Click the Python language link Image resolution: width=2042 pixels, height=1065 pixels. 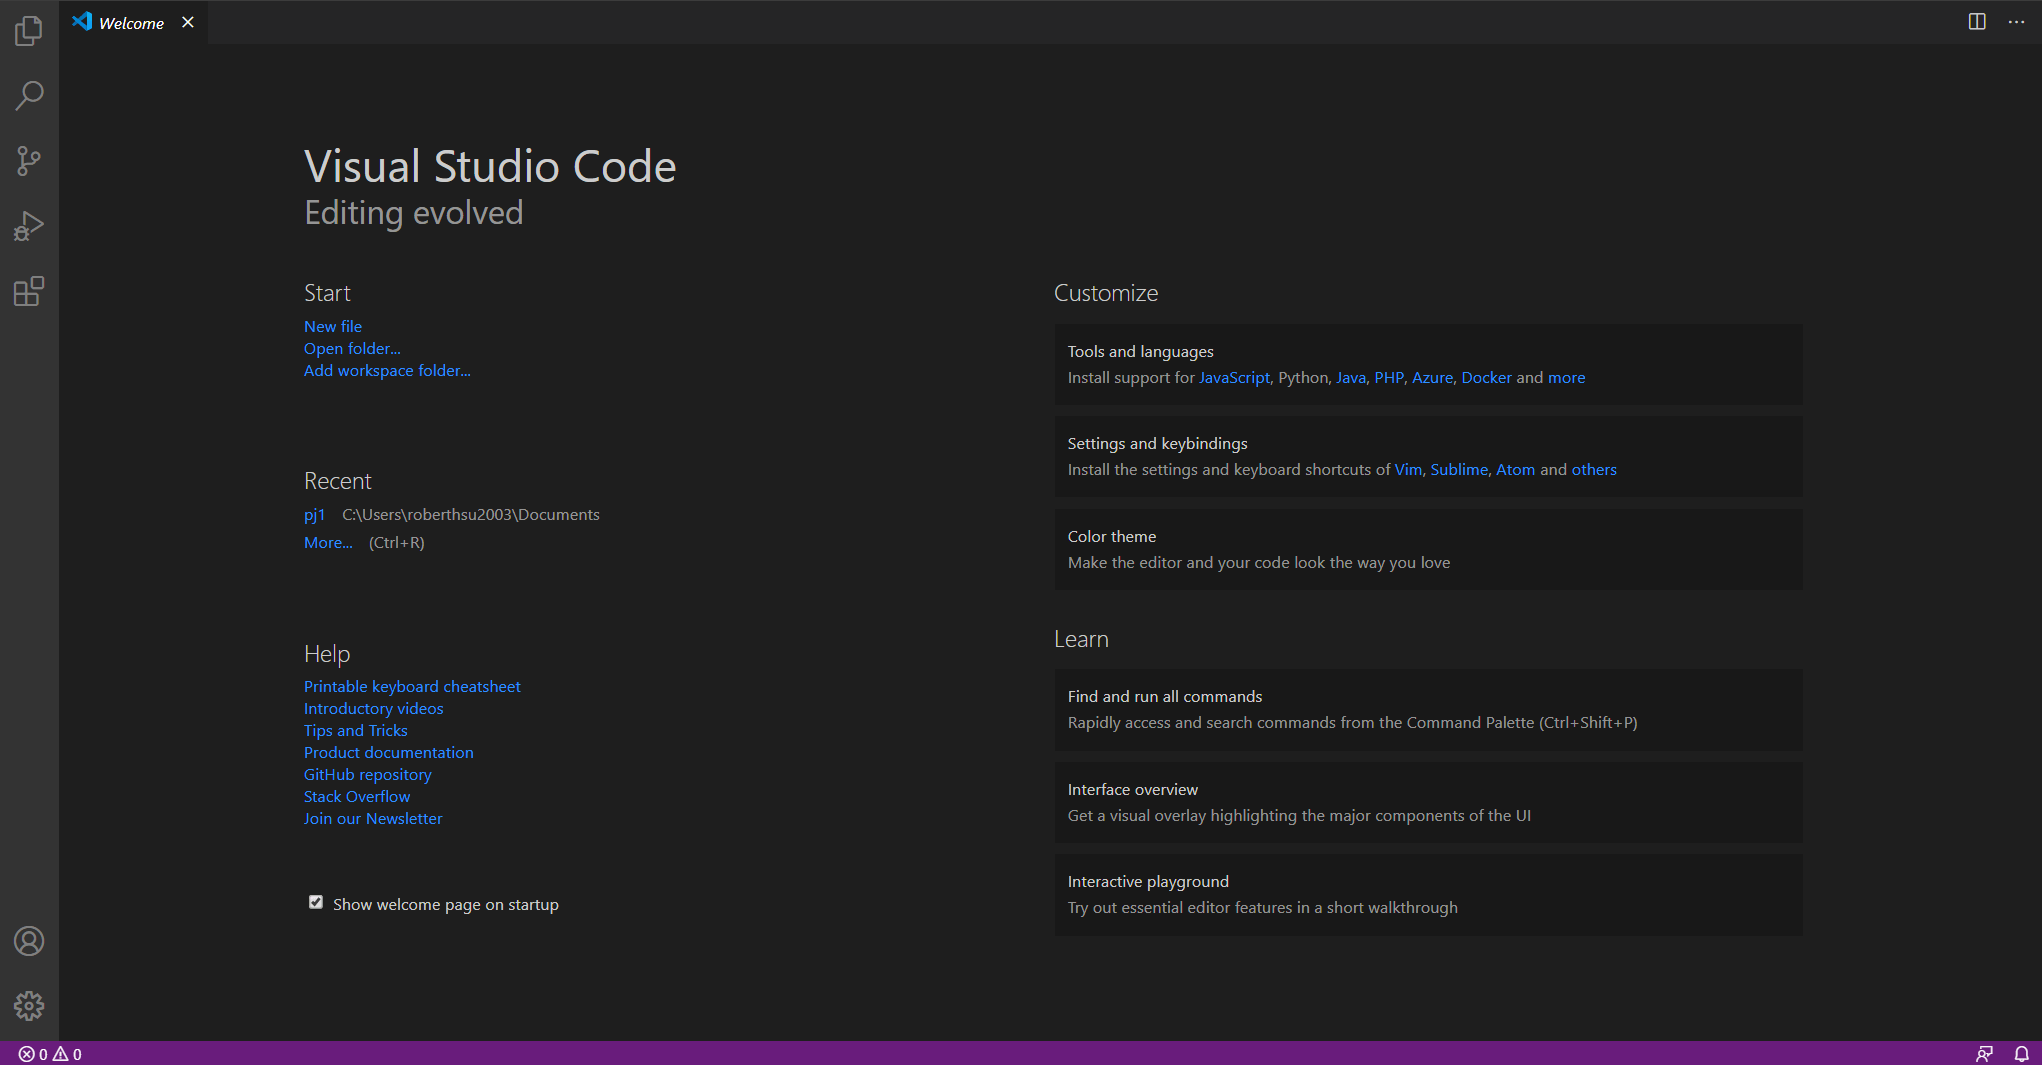[1303, 377]
